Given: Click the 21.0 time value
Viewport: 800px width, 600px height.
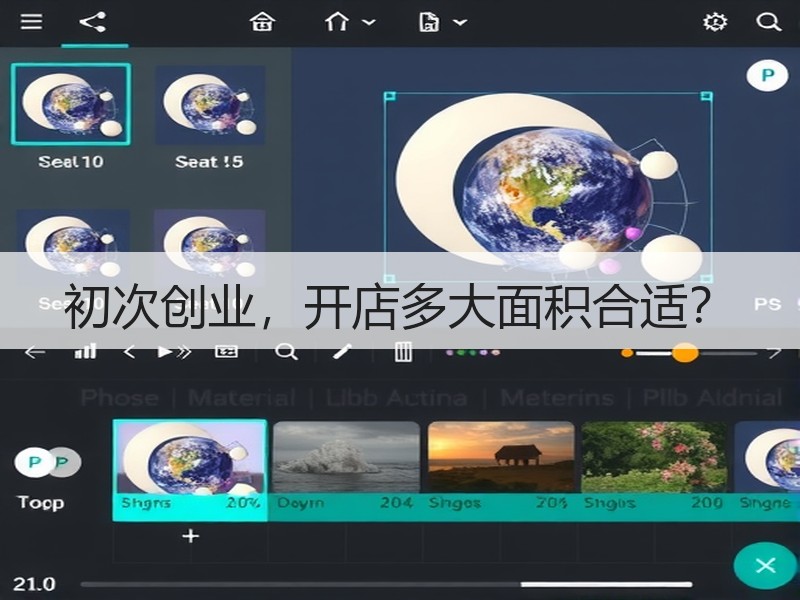Looking at the screenshot, I should click(x=34, y=584).
